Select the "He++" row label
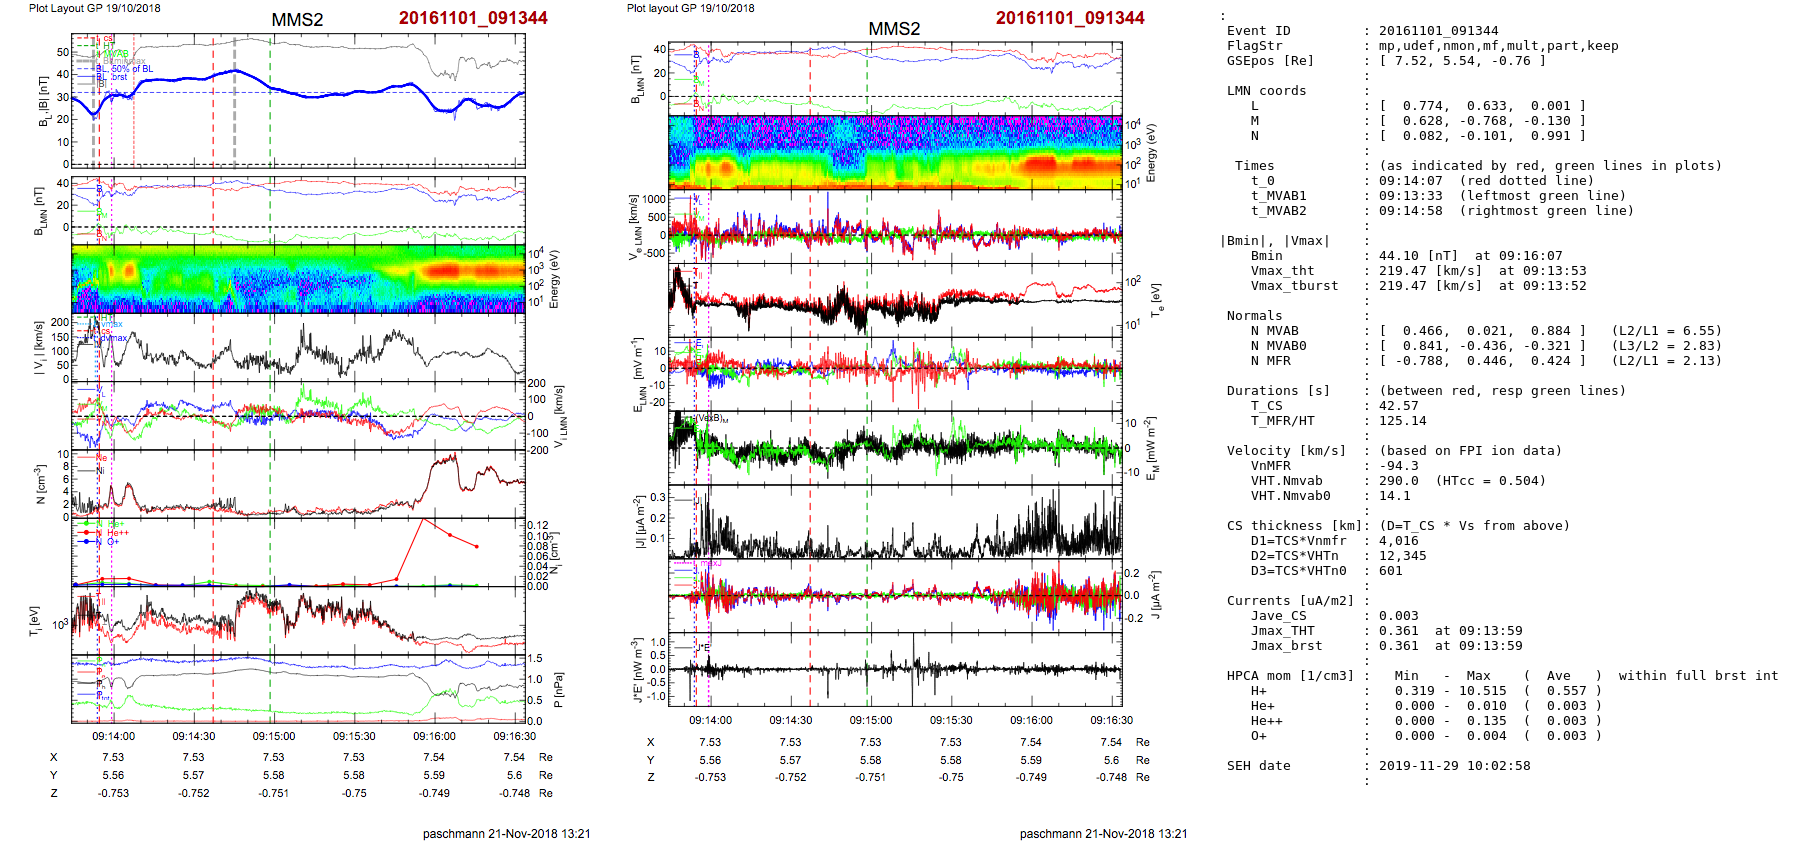The height and width of the screenshot is (841, 1804). 1267,721
